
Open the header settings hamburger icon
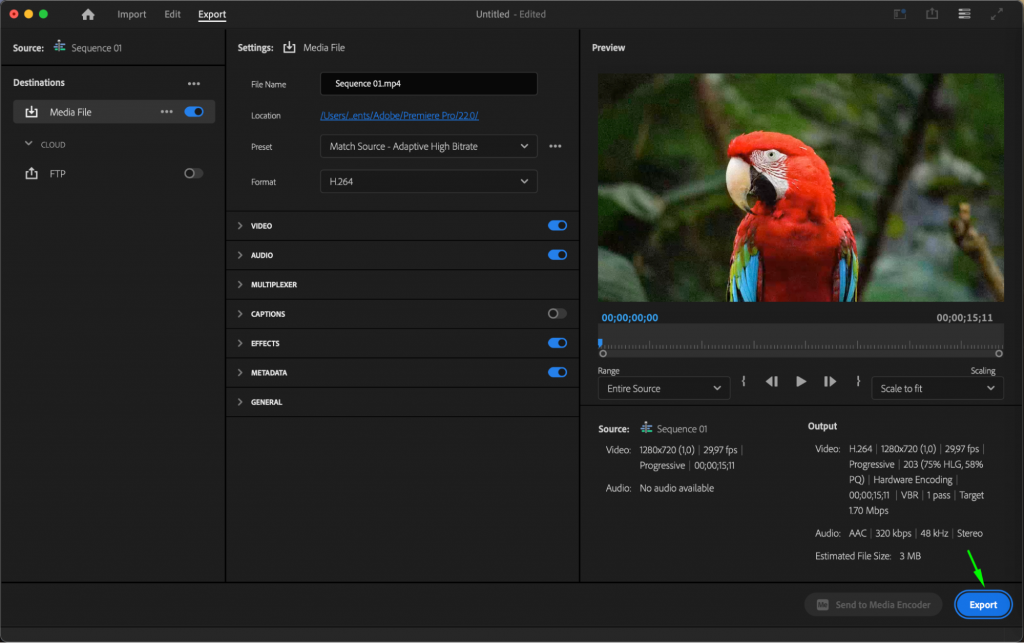[965, 14]
